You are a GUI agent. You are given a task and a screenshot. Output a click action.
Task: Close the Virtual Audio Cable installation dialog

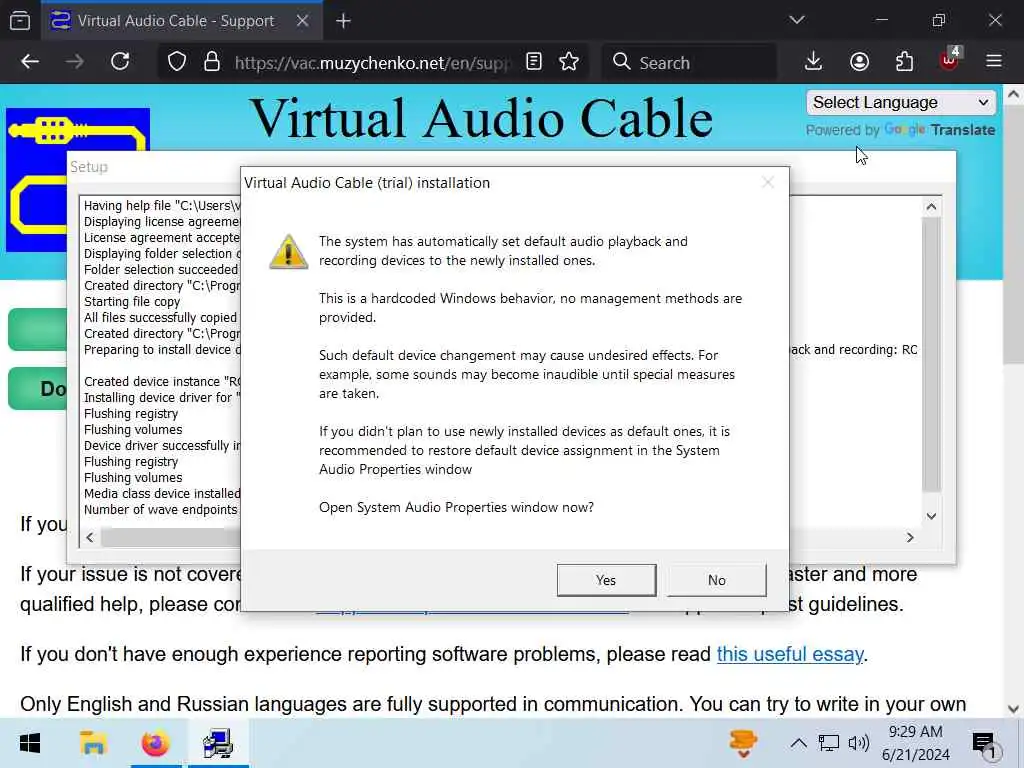pos(768,183)
